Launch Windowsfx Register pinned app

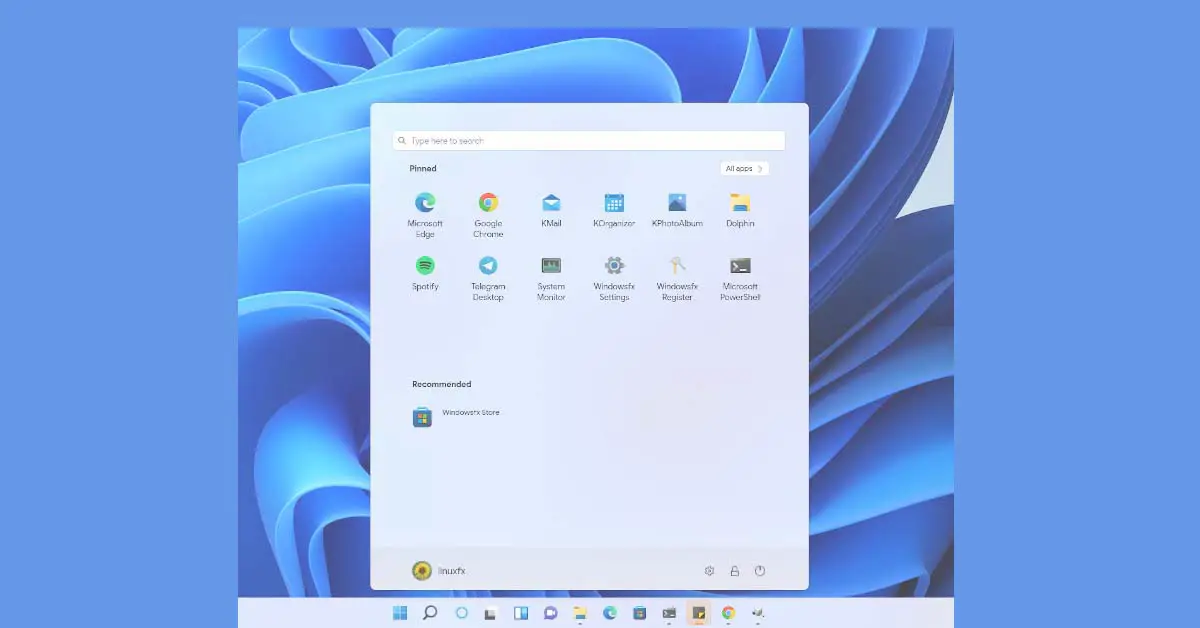coord(677,278)
